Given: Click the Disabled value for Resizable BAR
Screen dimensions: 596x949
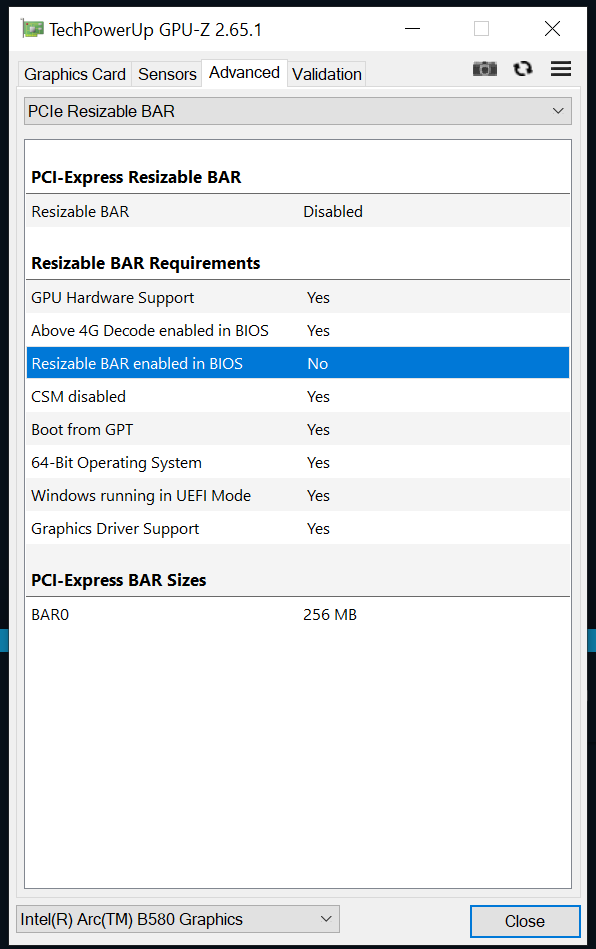Looking at the screenshot, I should pos(333,212).
